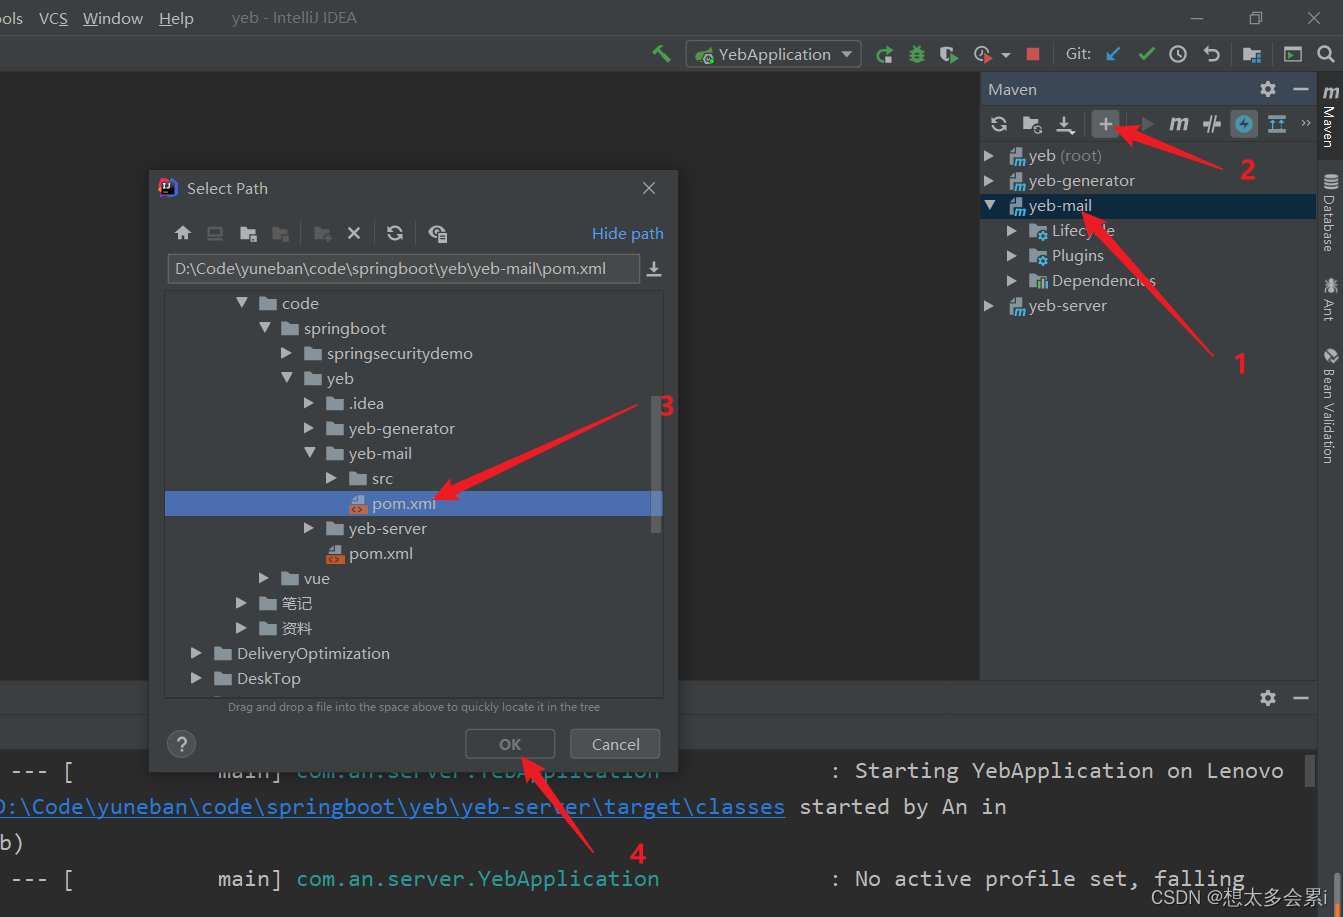Open Project Structure icon in main toolbar
This screenshot has width=1343, height=917.
(x=1251, y=54)
